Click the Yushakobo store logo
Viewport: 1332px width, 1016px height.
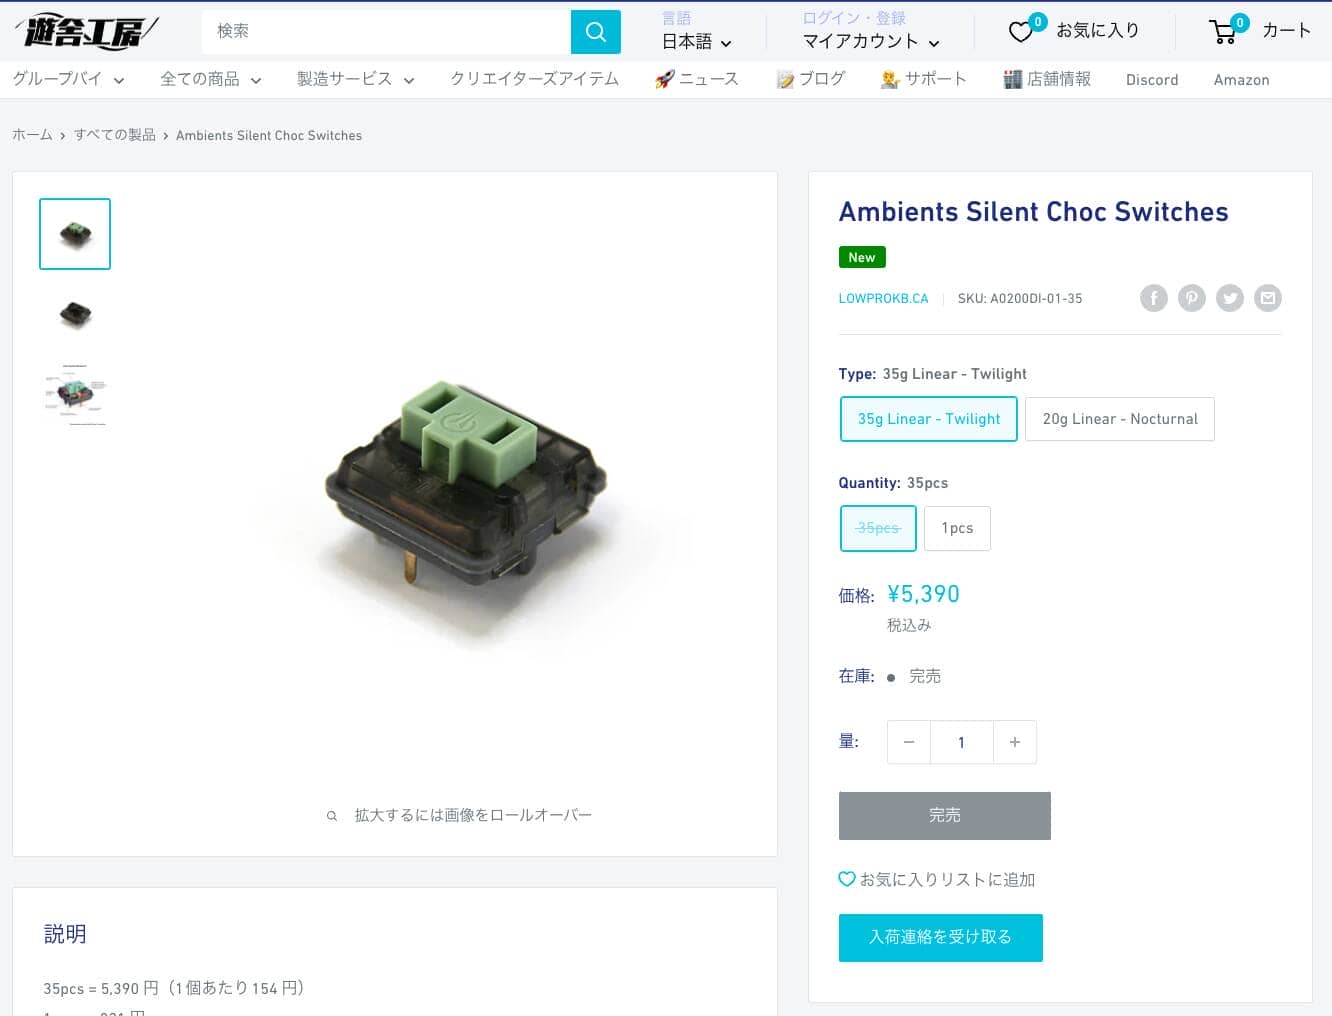[x=87, y=32]
